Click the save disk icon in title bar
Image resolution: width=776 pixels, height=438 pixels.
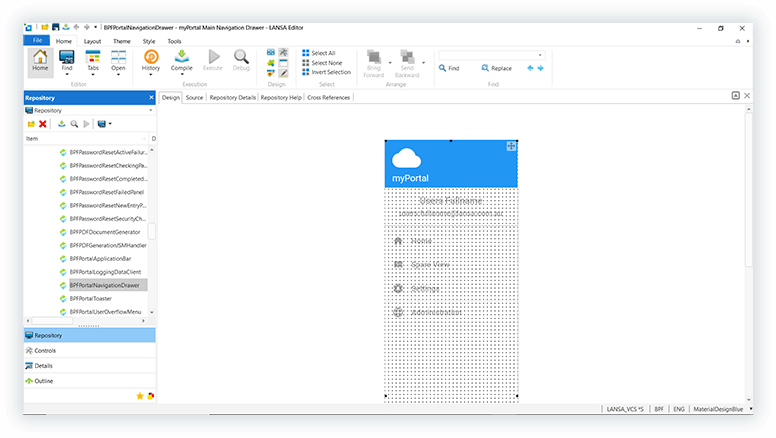click(55, 27)
